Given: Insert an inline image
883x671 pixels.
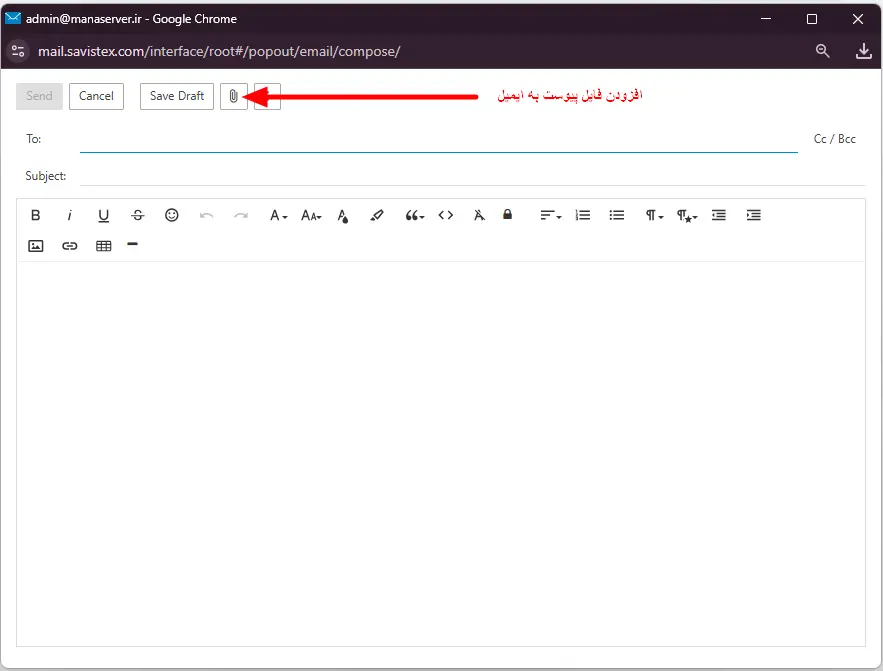Looking at the screenshot, I should coord(35,245).
